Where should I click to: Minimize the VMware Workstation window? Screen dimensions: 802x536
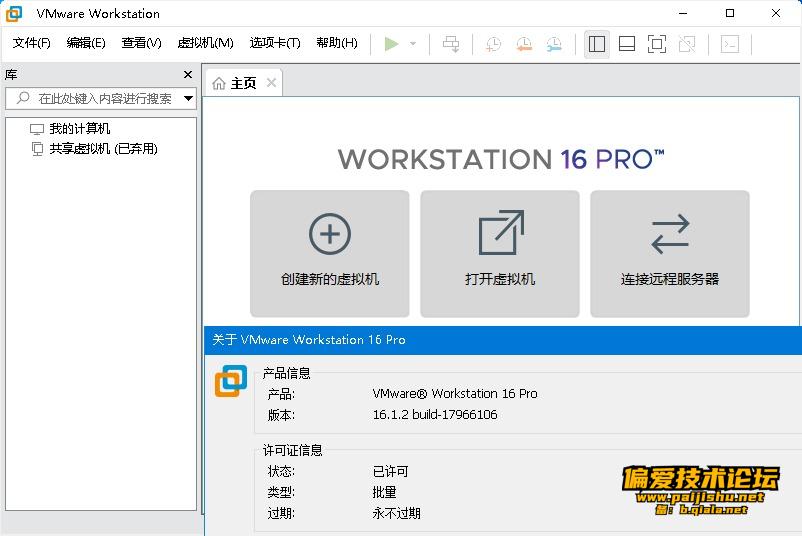point(683,13)
